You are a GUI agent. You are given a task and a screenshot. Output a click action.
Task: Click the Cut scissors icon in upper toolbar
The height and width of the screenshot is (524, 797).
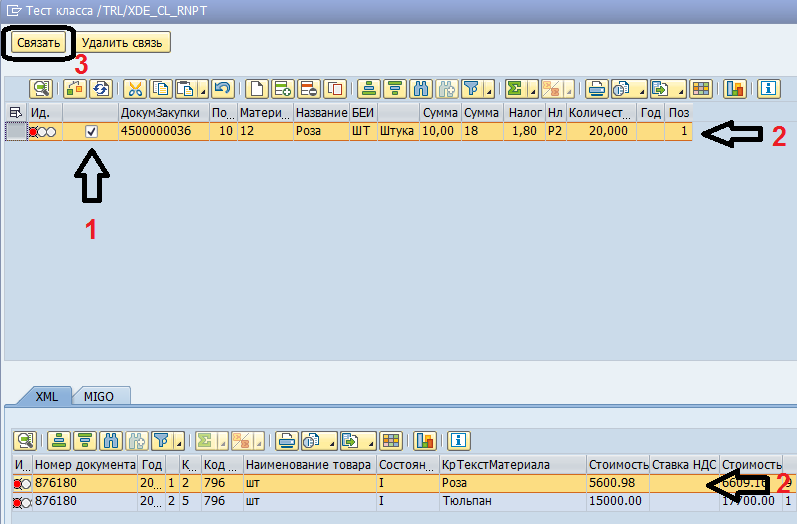(133, 89)
